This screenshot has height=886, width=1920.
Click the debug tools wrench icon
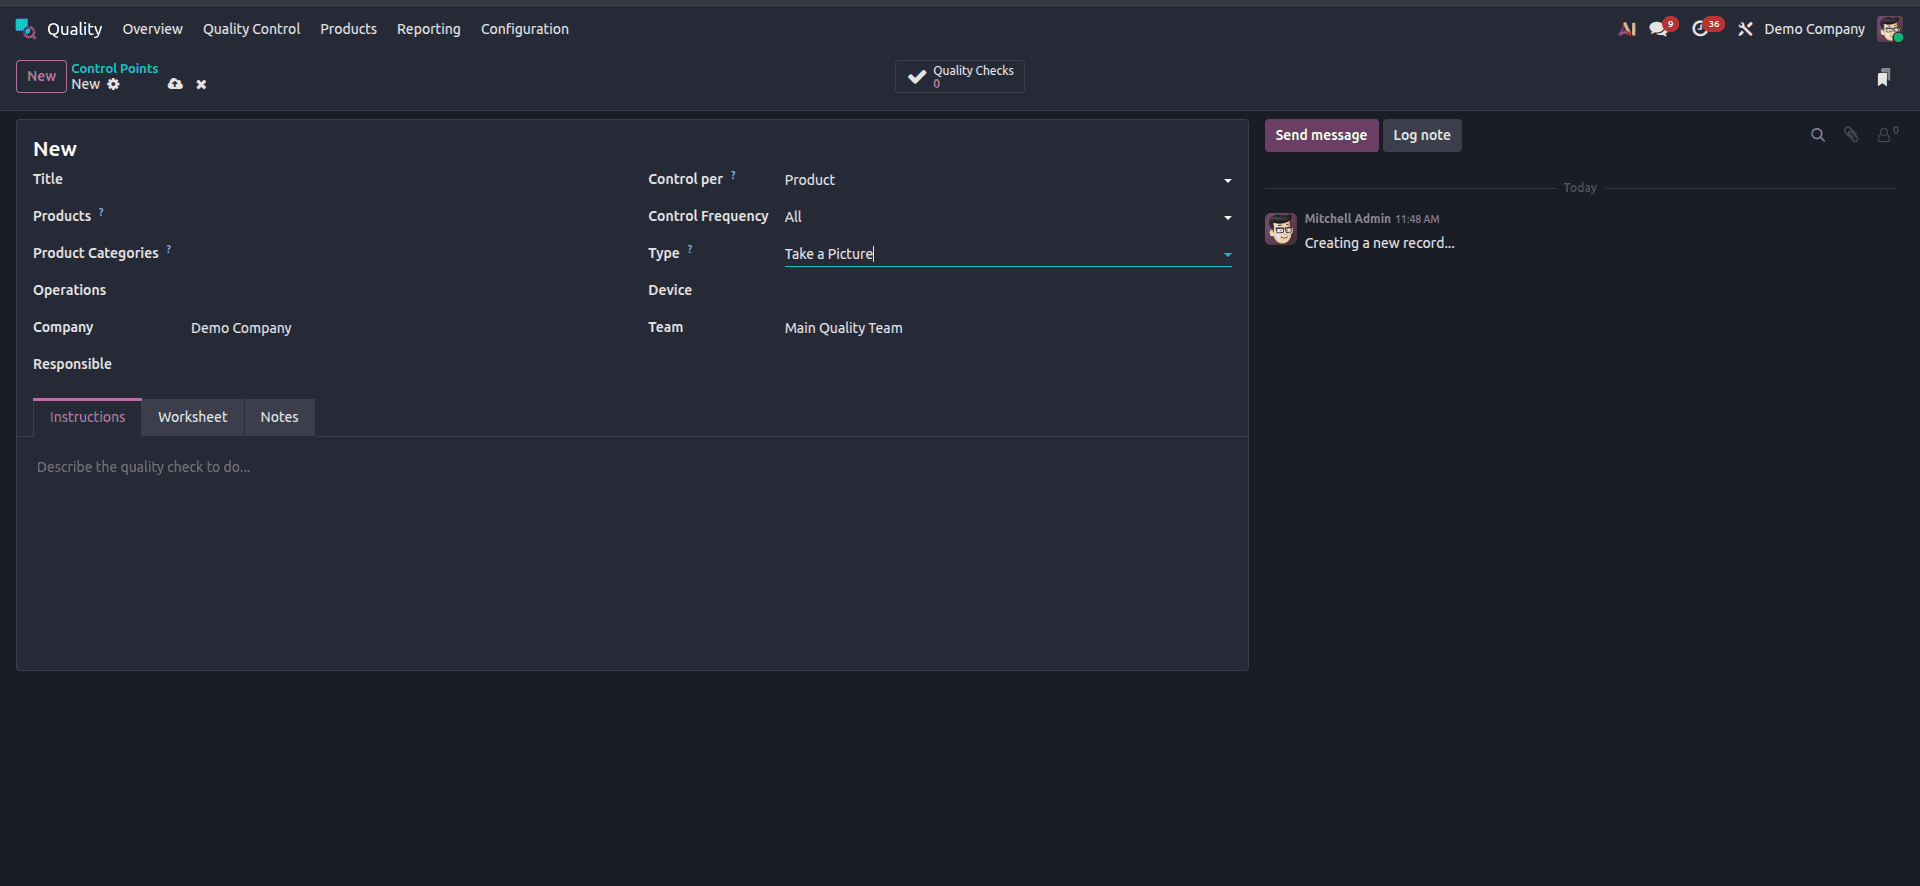click(x=1745, y=29)
